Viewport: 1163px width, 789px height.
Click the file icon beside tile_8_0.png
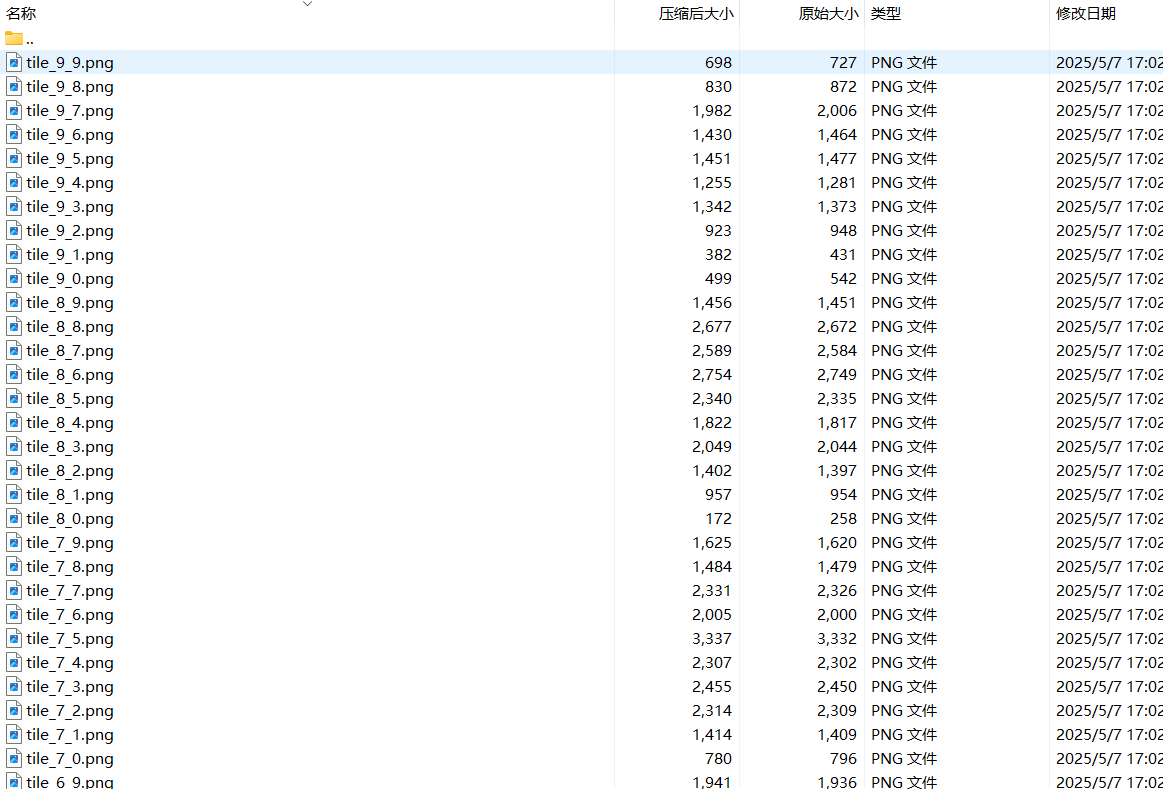(14, 519)
